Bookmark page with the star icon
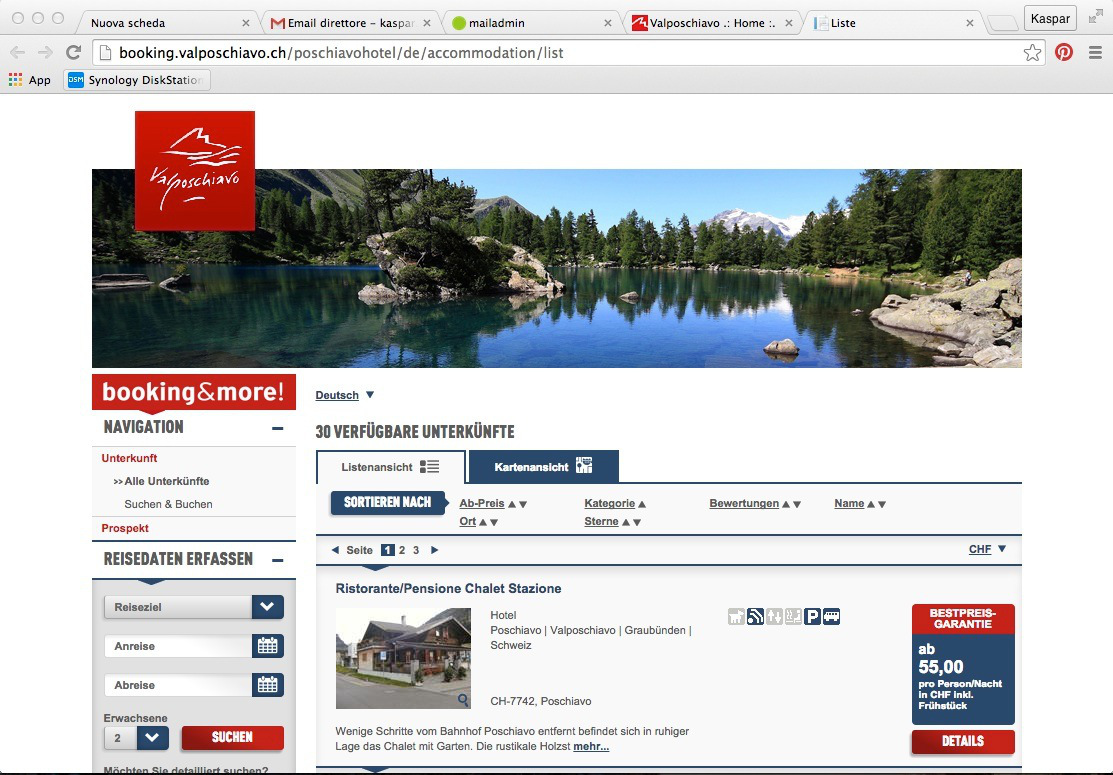The height and width of the screenshot is (775, 1113). click(x=1032, y=52)
